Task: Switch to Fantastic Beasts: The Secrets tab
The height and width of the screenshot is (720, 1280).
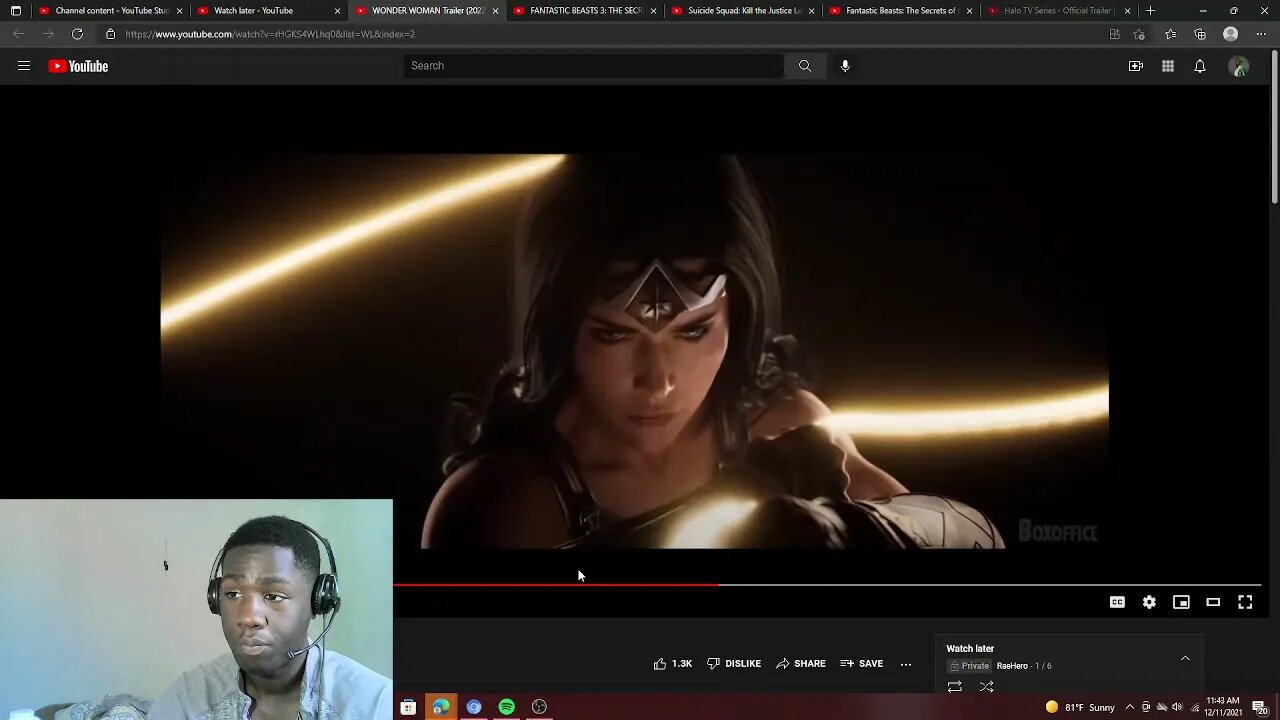Action: 901,11
